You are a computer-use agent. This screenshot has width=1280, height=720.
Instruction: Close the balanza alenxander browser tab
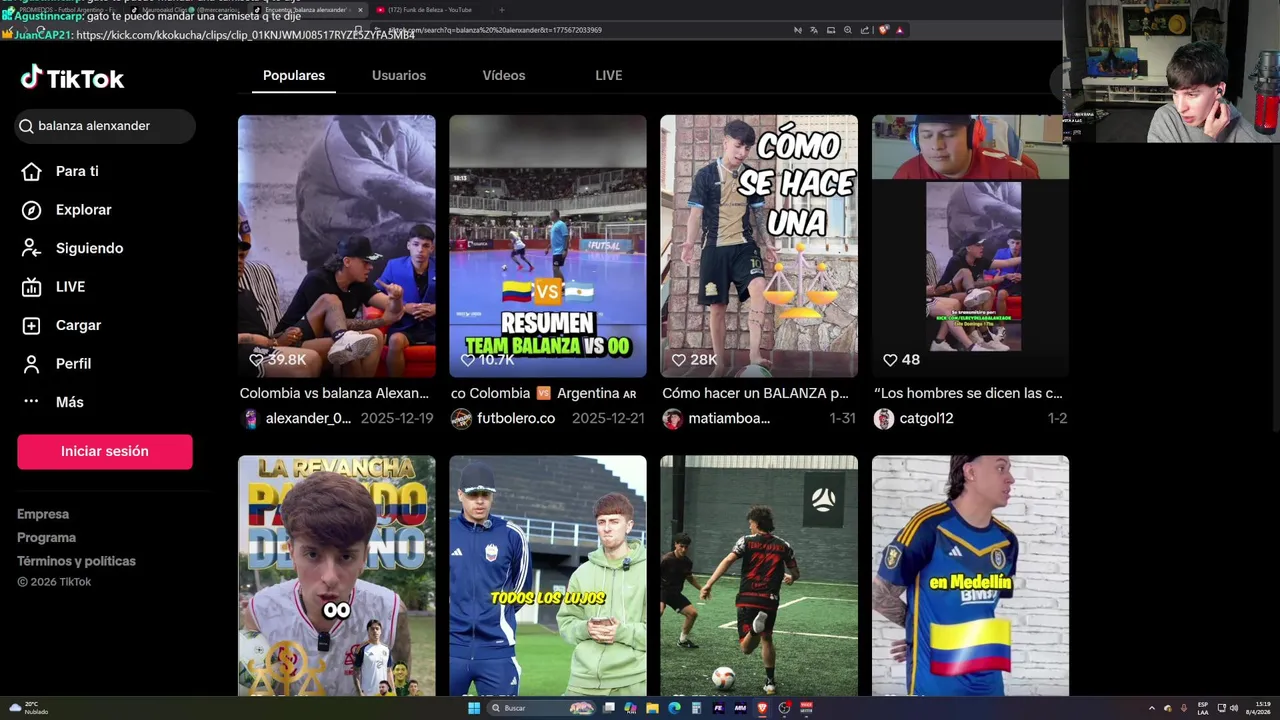[x=360, y=10]
